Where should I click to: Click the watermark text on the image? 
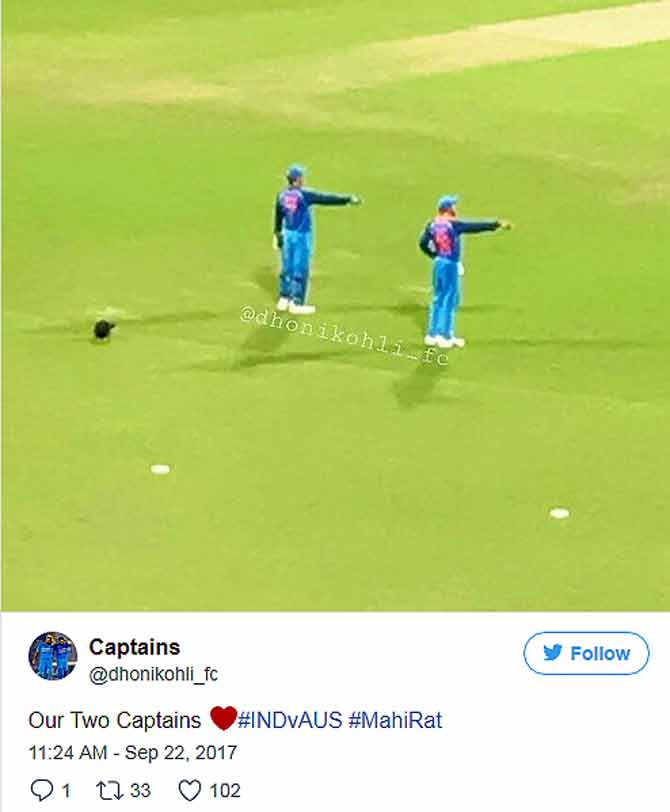pyautogui.click(x=344, y=336)
